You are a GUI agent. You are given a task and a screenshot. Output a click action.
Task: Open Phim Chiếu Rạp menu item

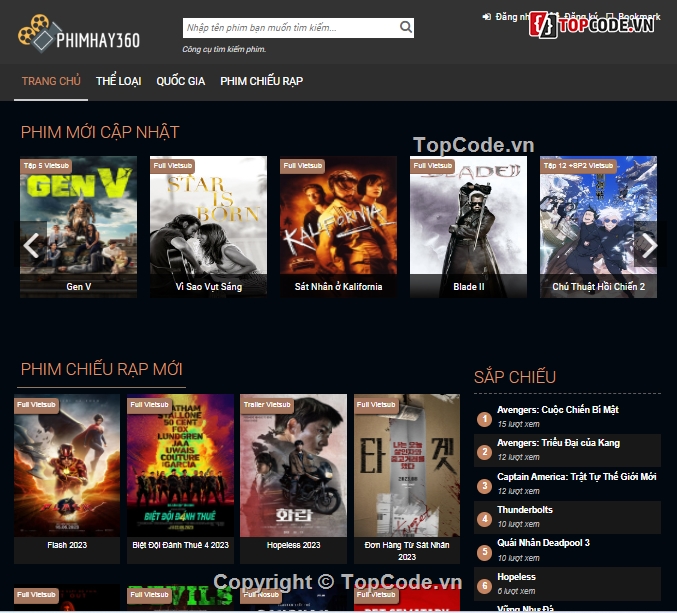(261, 81)
